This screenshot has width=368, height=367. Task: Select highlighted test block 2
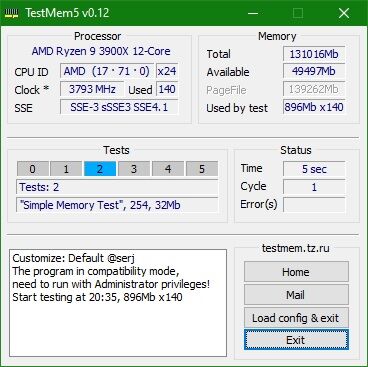100,169
